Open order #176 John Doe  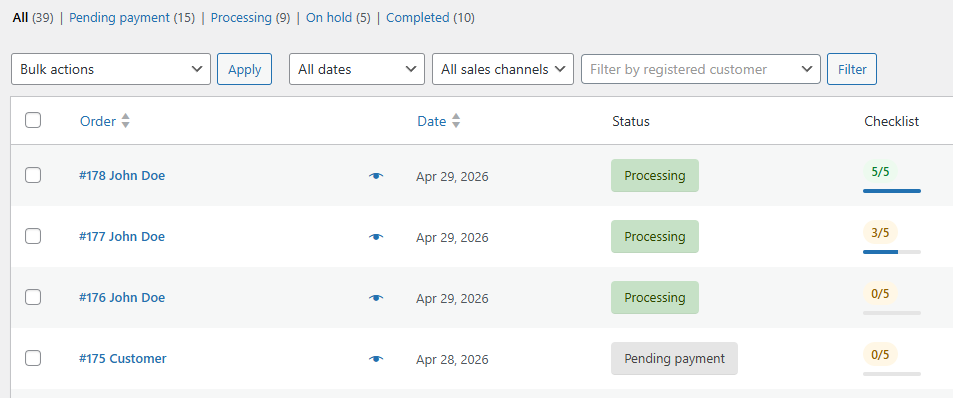coord(122,298)
